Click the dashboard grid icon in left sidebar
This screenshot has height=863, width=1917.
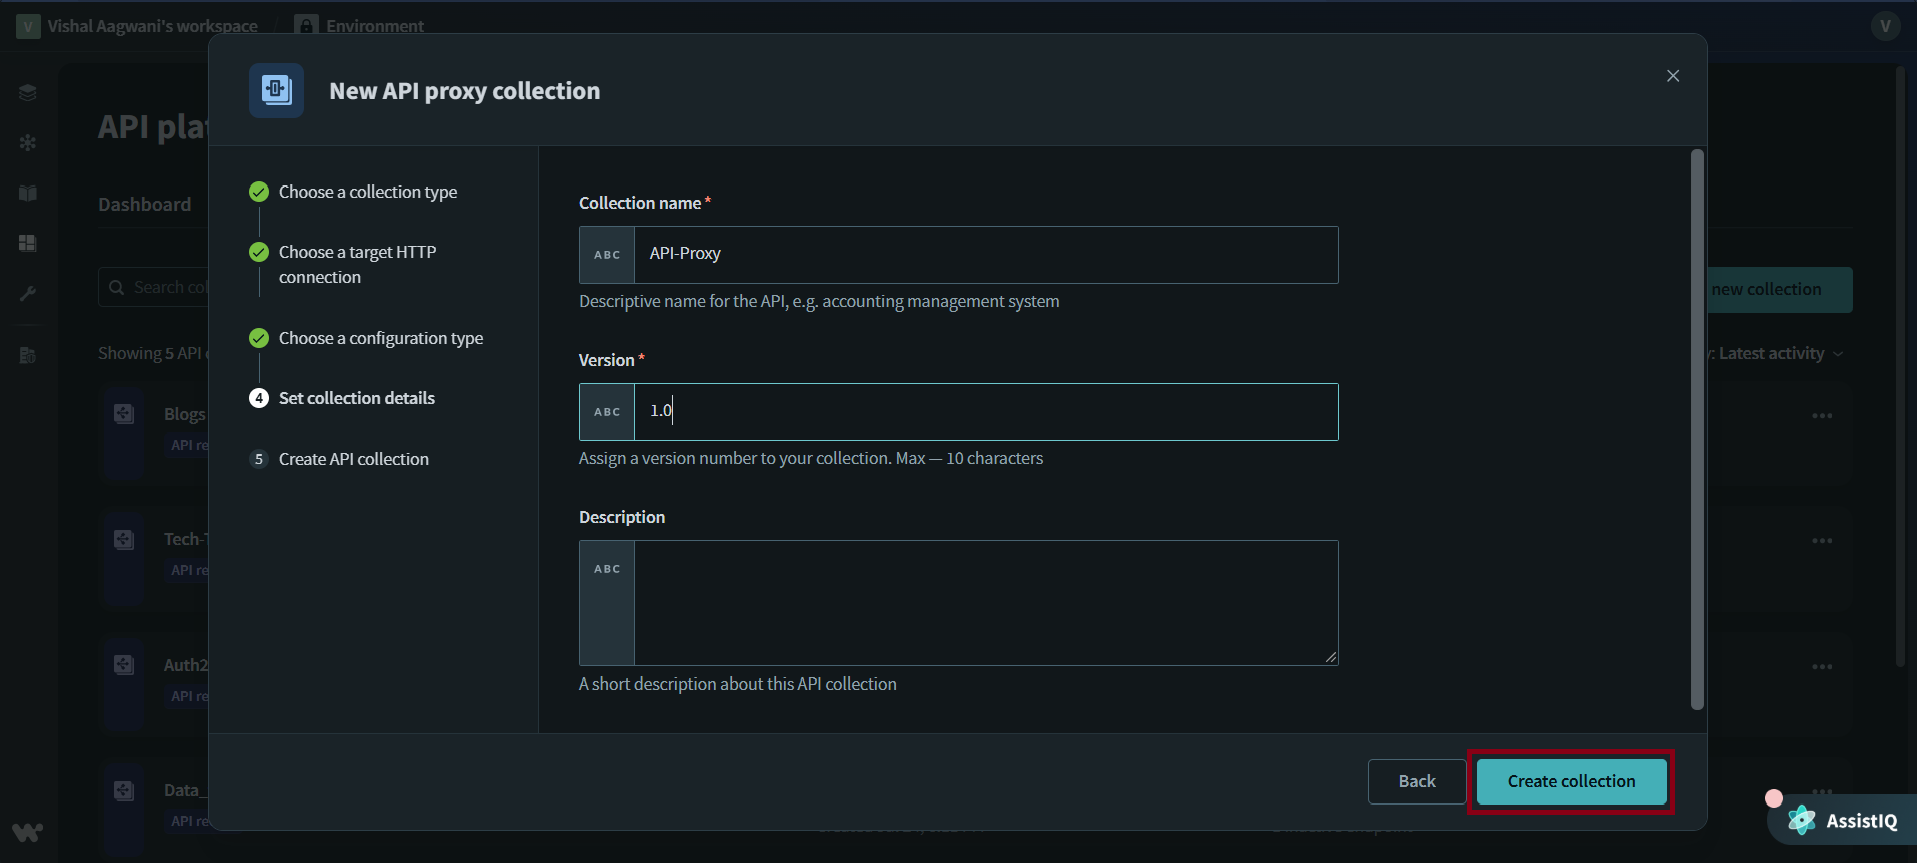point(28,243)
